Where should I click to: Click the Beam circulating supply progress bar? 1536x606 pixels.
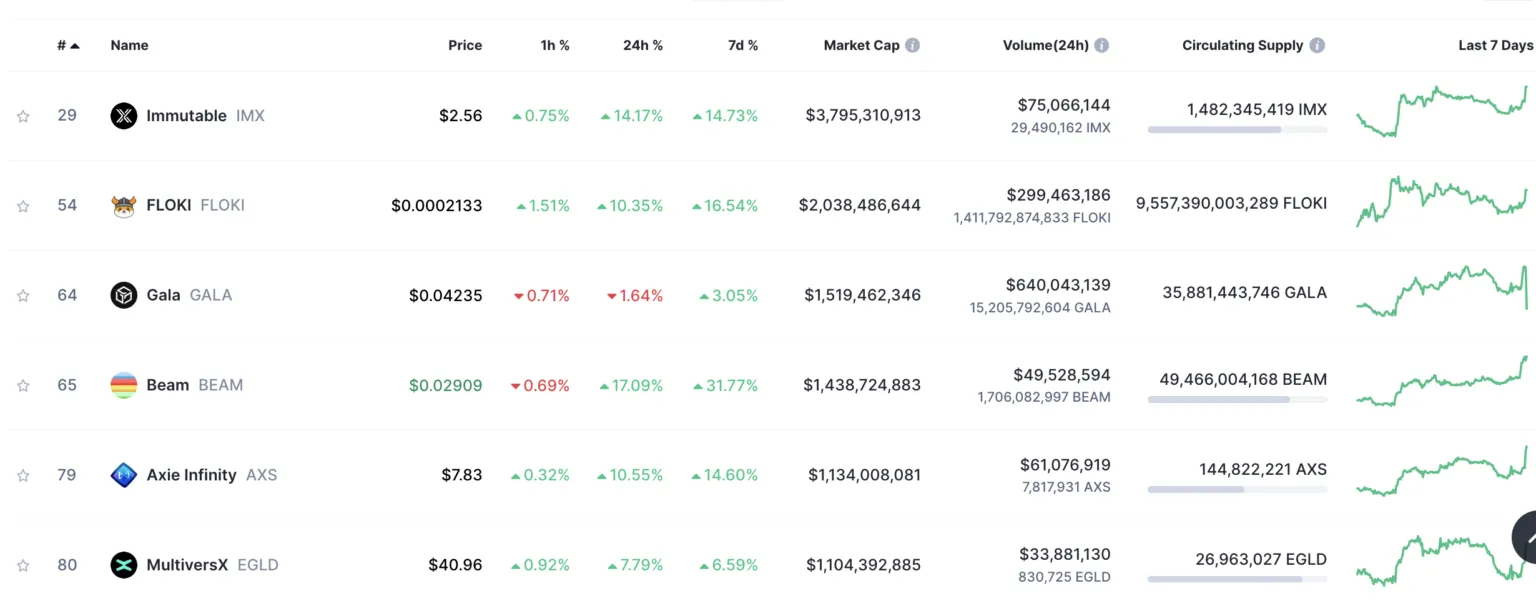[x=1237, y=399]
